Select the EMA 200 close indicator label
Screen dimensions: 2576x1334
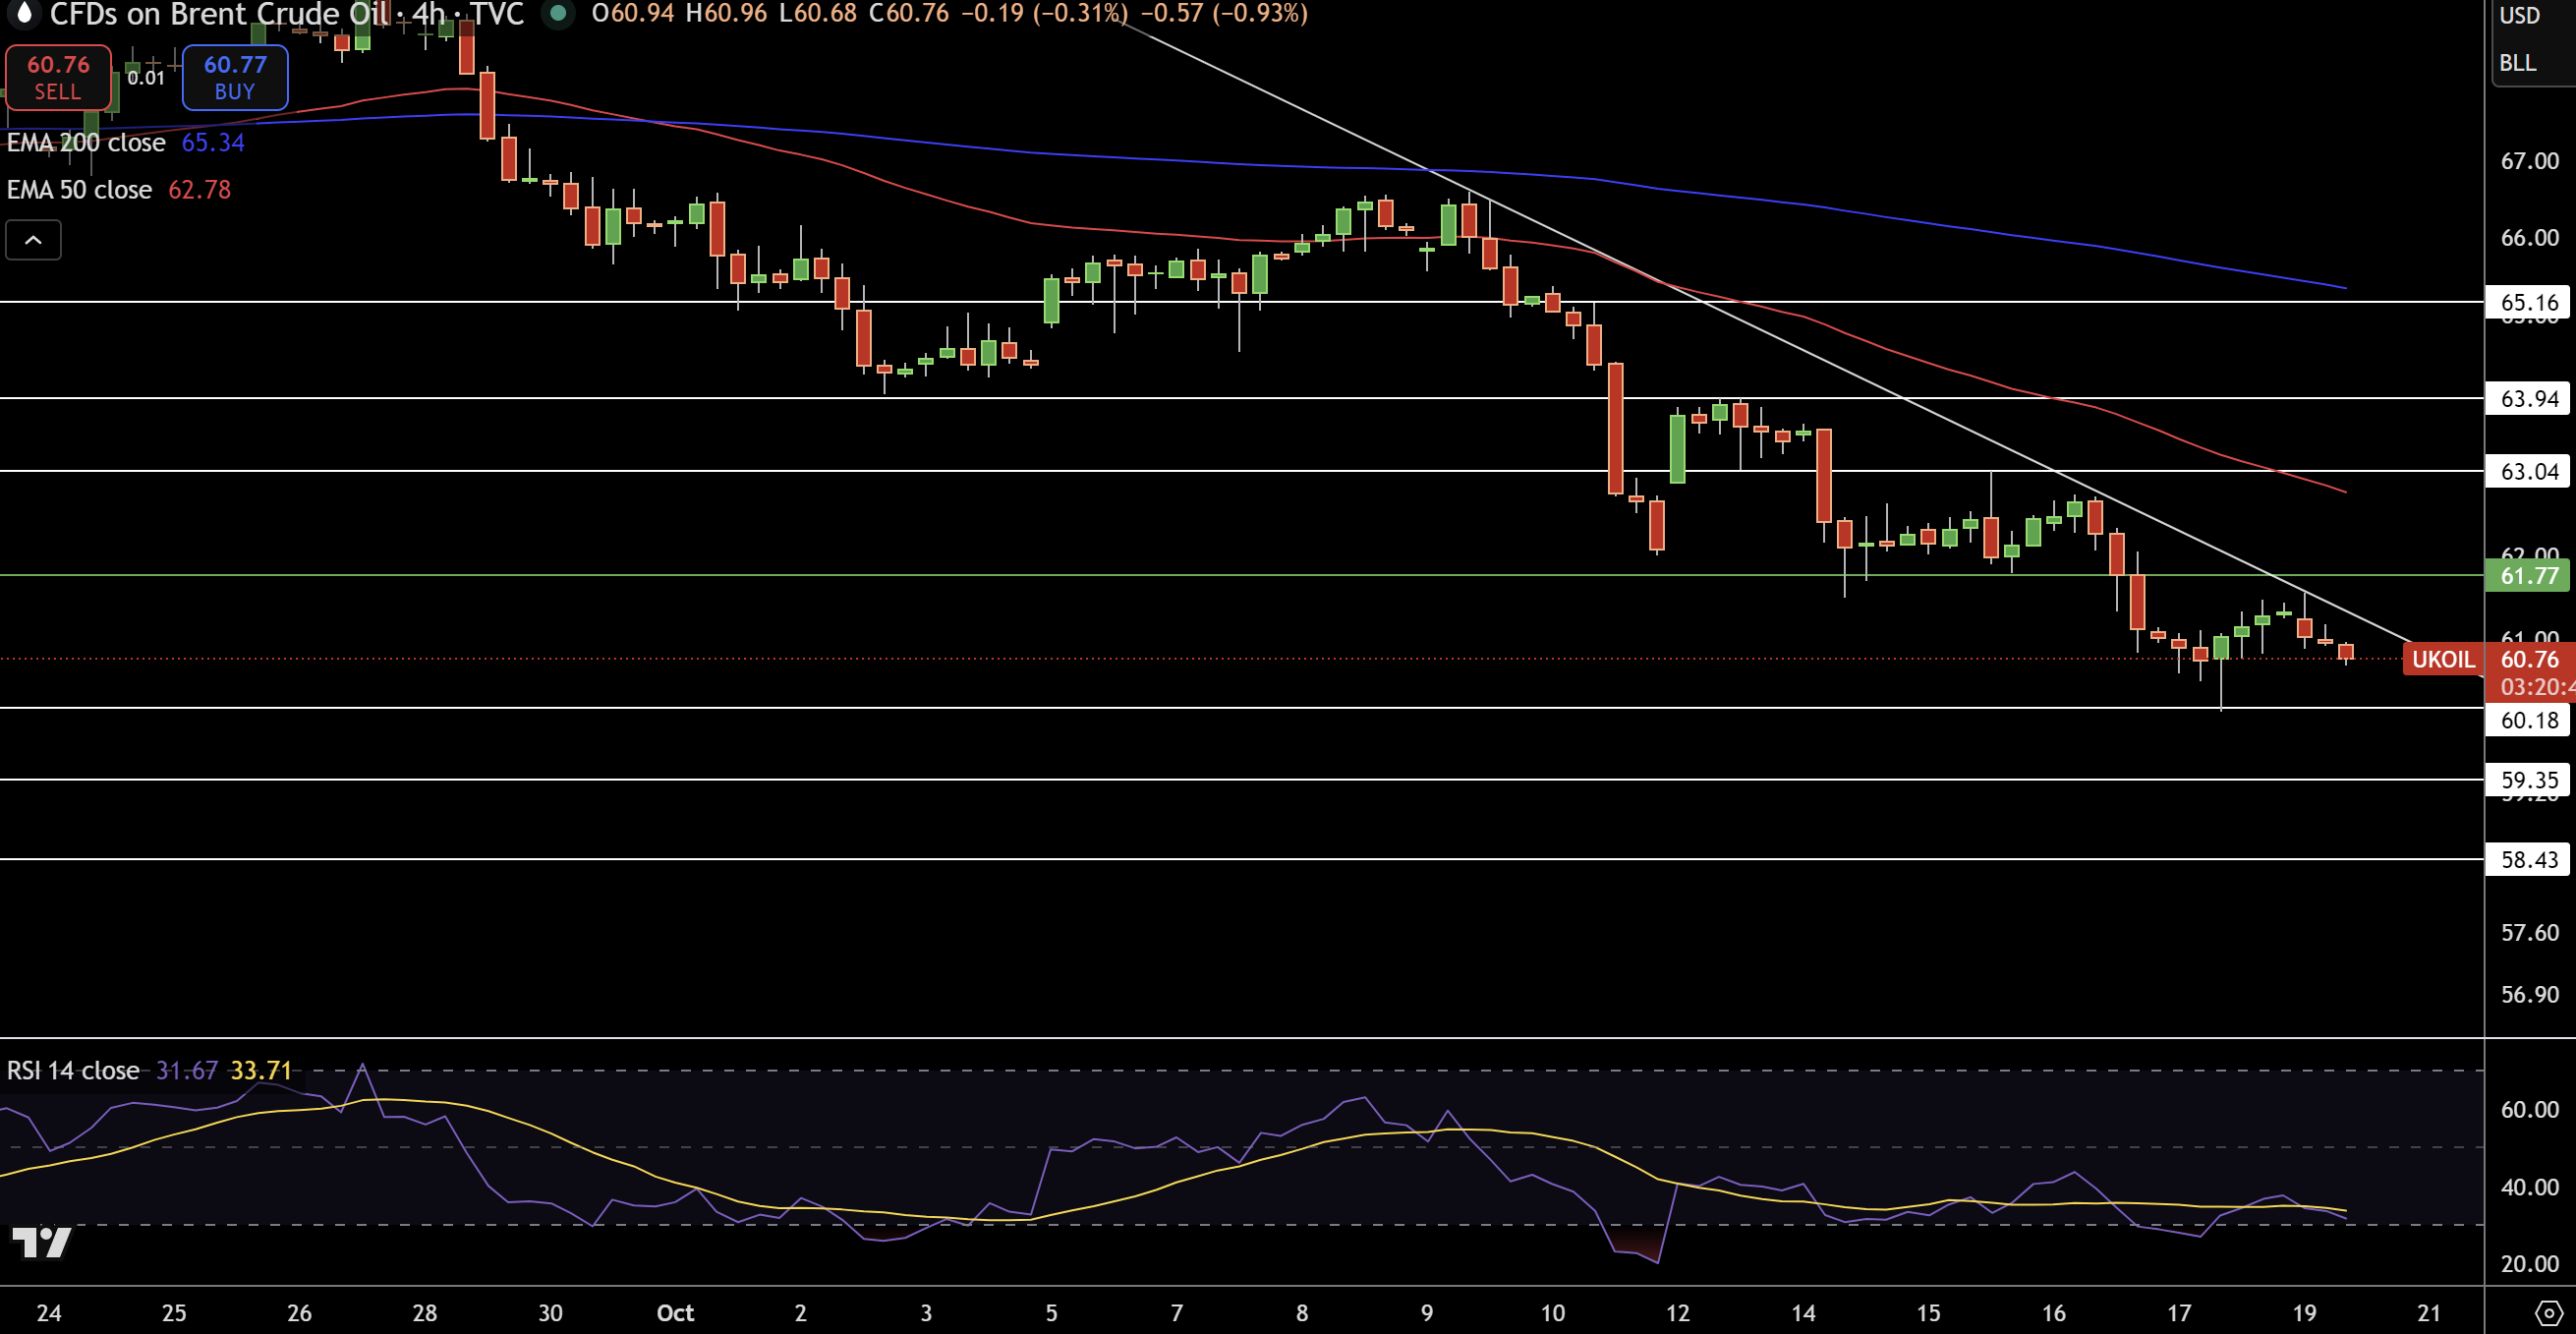[86, 143]
